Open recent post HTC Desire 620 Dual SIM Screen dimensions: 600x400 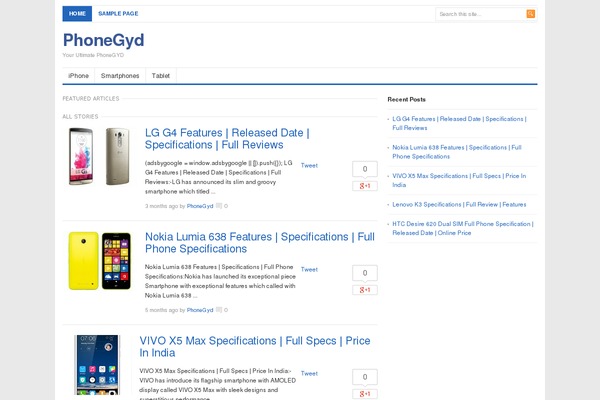click(463, 229)
